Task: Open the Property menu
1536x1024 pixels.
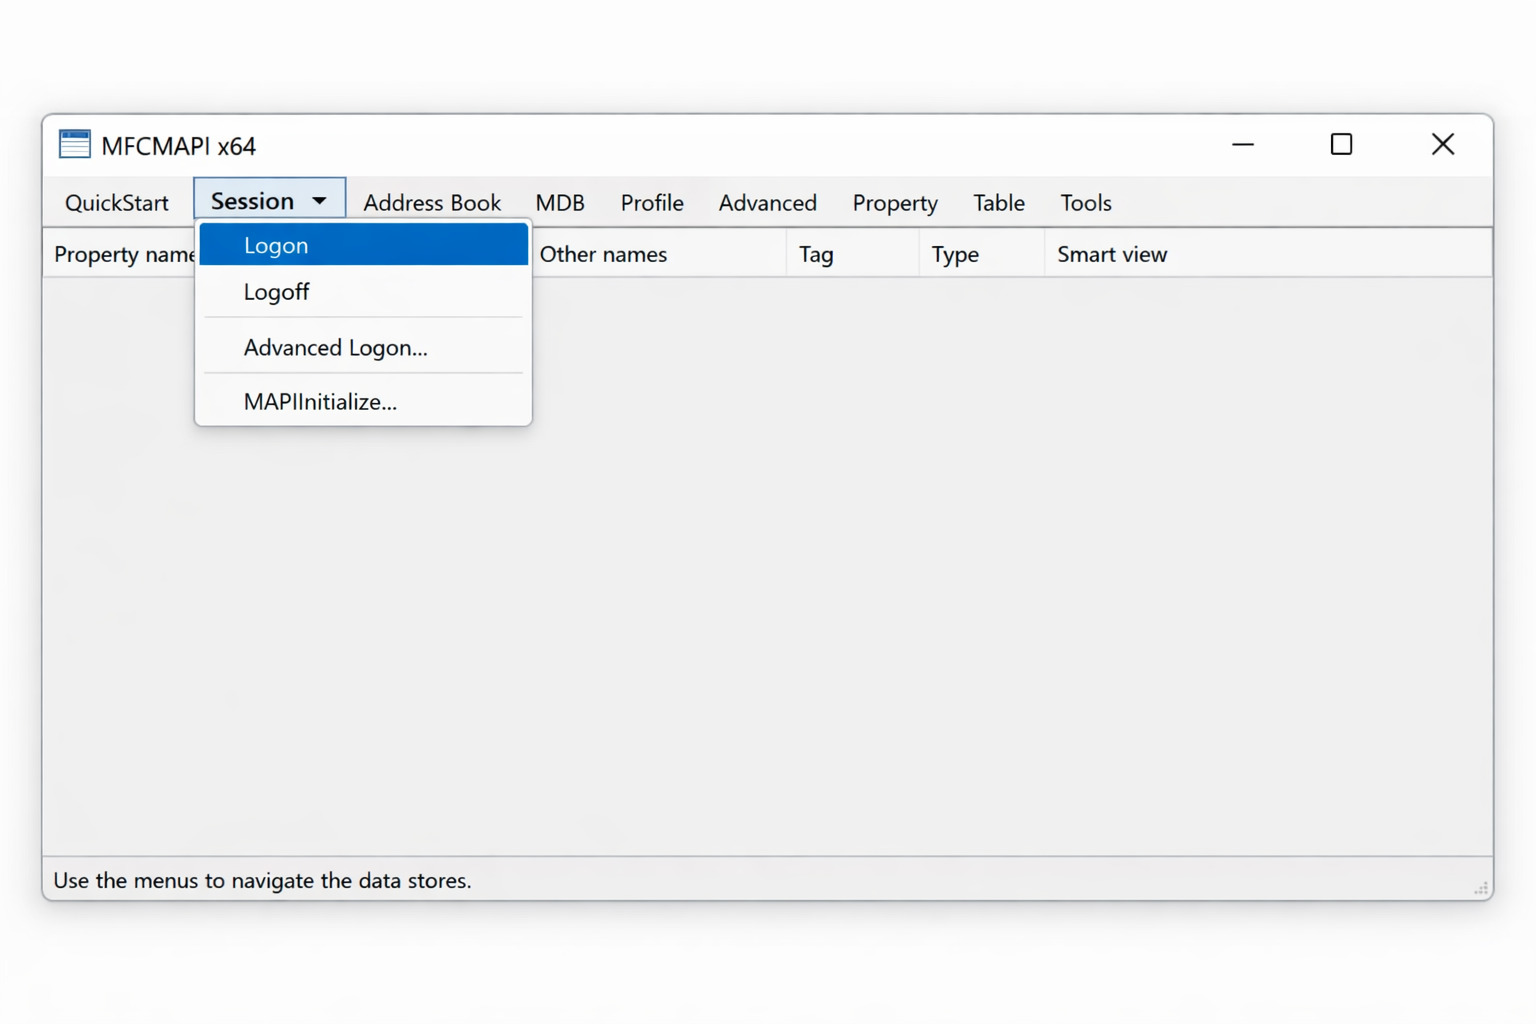Action: click(x=894, y=202)
